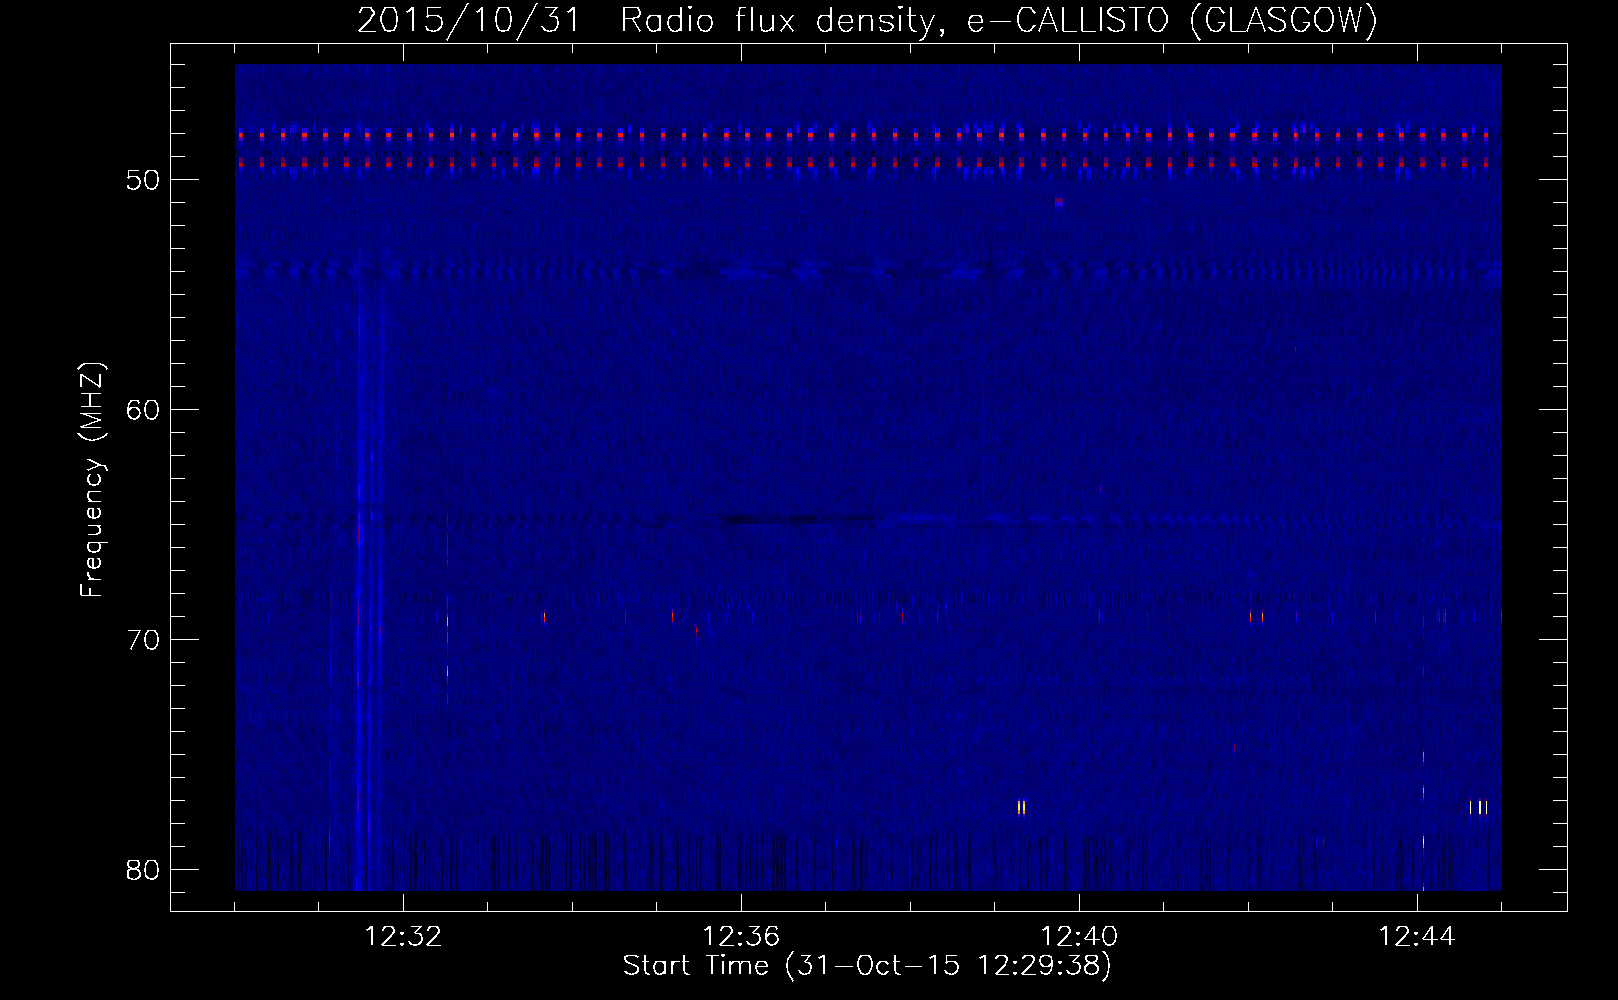The width and height of the screenshot is (1618, 1000).
Task: Click the yellow double spike before 12:40
Action: (x=1021, y=808)
